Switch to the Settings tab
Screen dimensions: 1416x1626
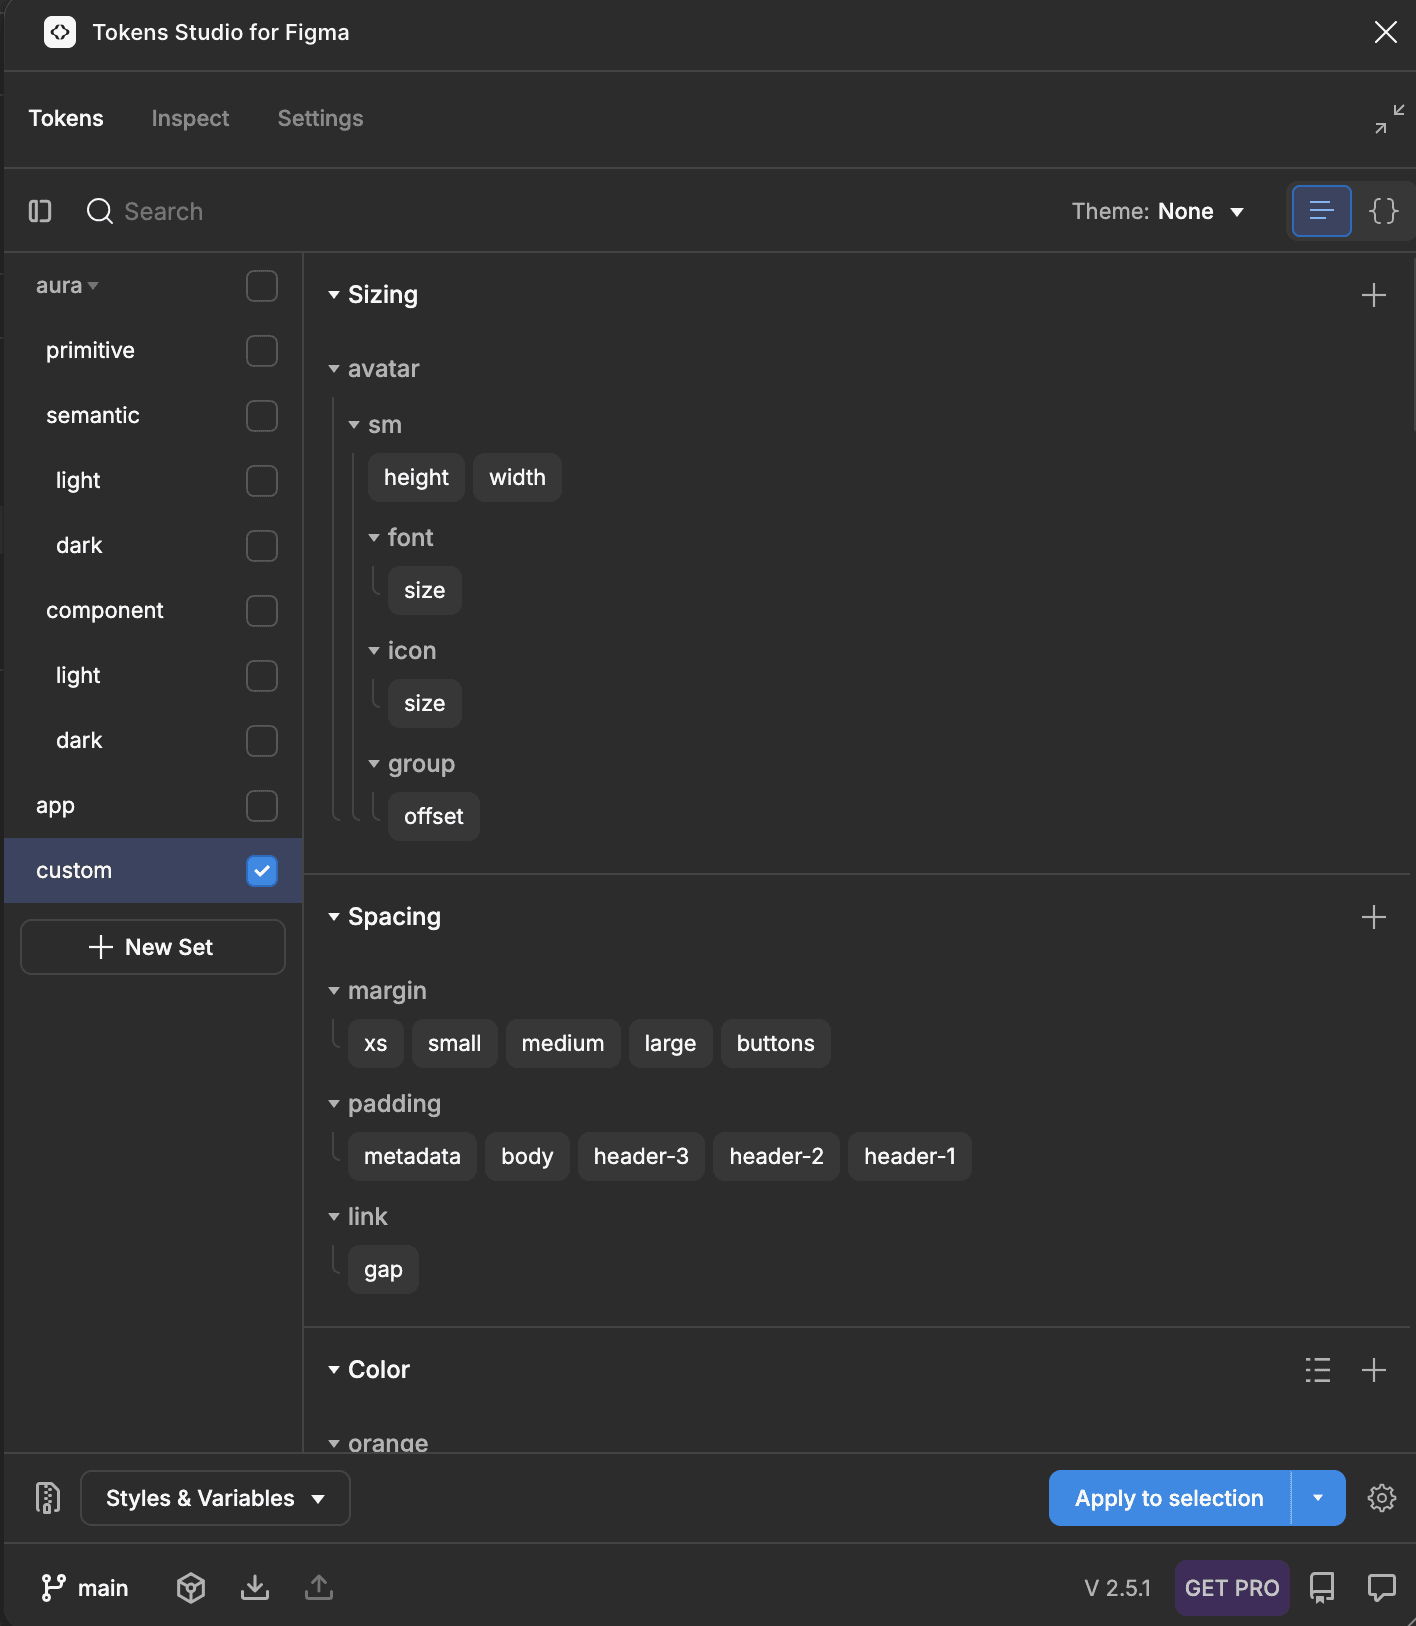point(320,118)
